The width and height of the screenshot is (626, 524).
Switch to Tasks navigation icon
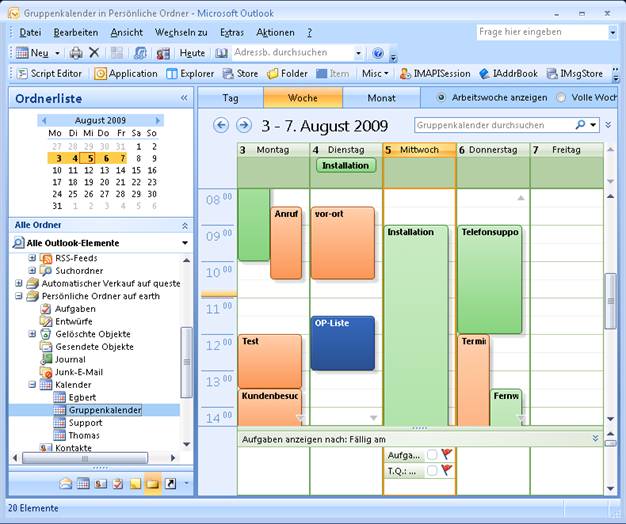pos(118,484)
